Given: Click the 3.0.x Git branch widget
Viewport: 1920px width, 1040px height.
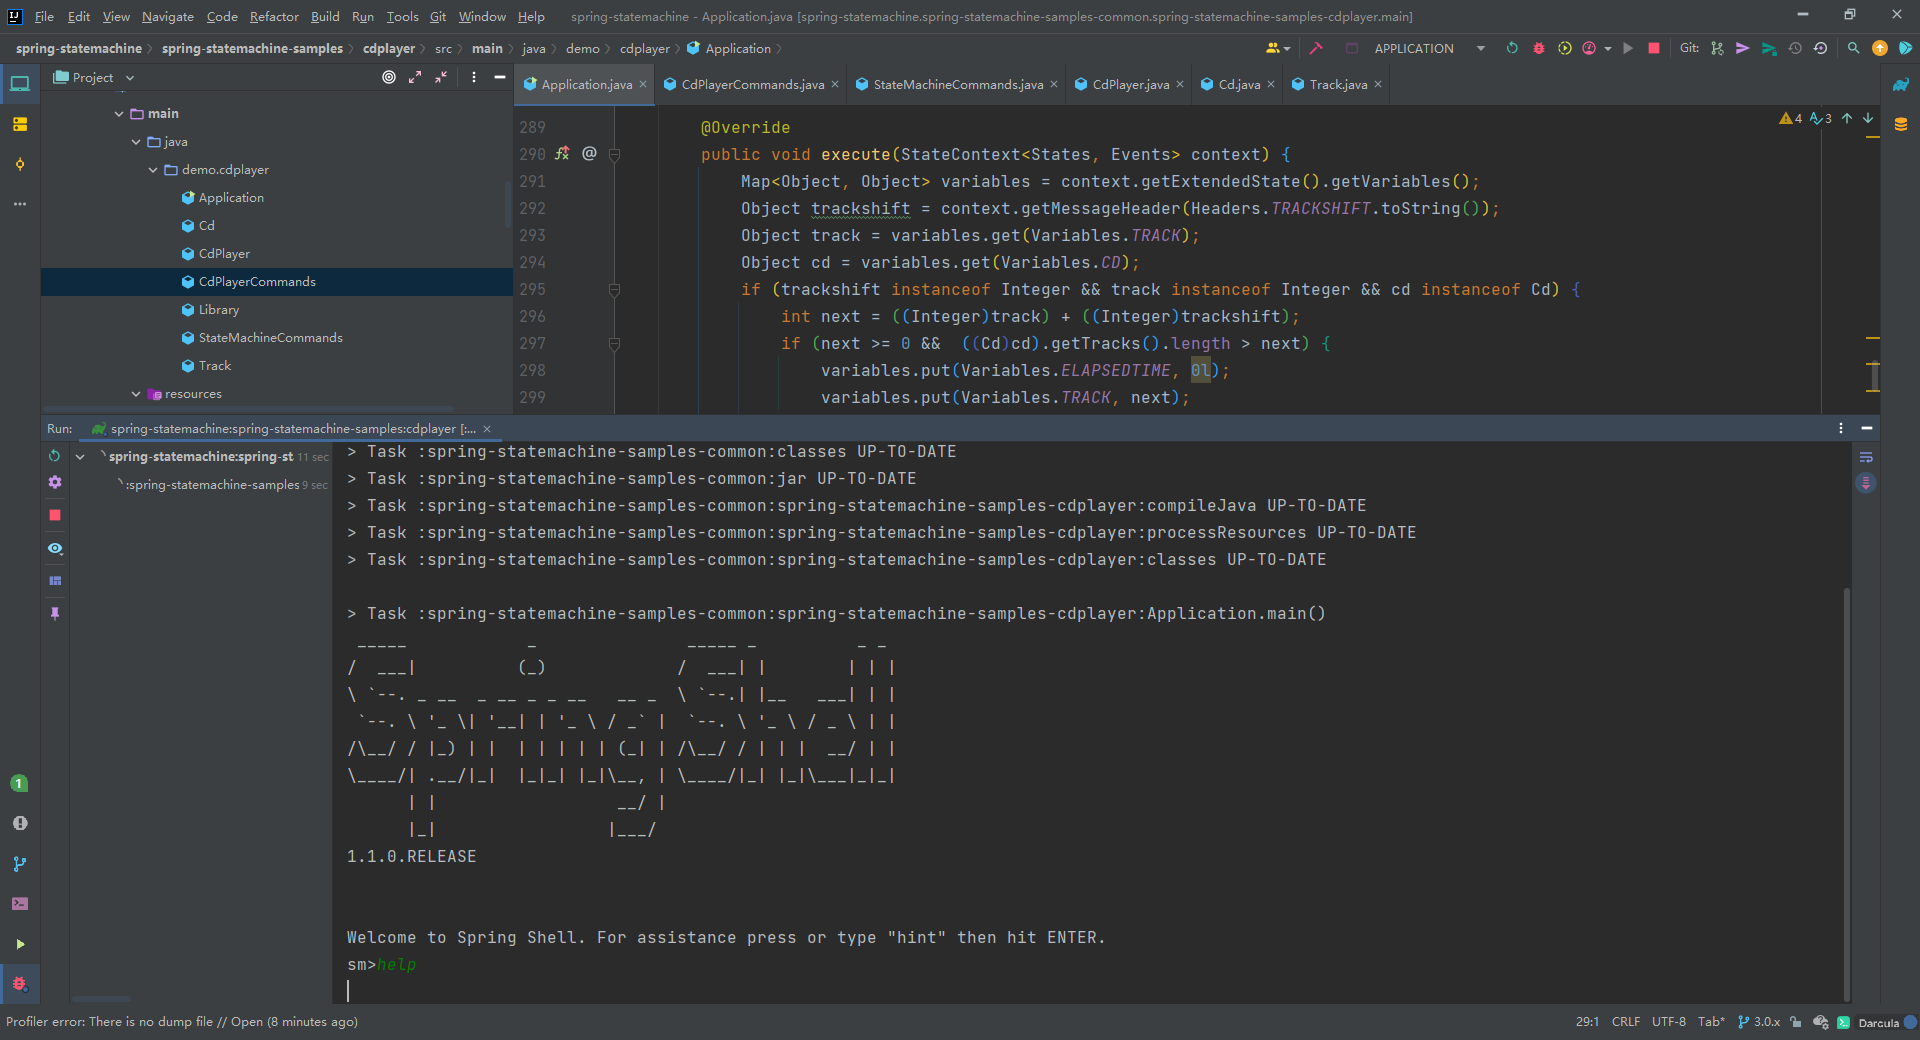Looking at the screenshot, I should 1759,1022.
